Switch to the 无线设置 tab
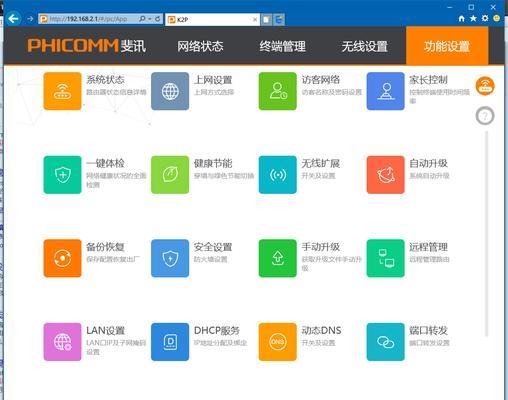 coord(365,46)
